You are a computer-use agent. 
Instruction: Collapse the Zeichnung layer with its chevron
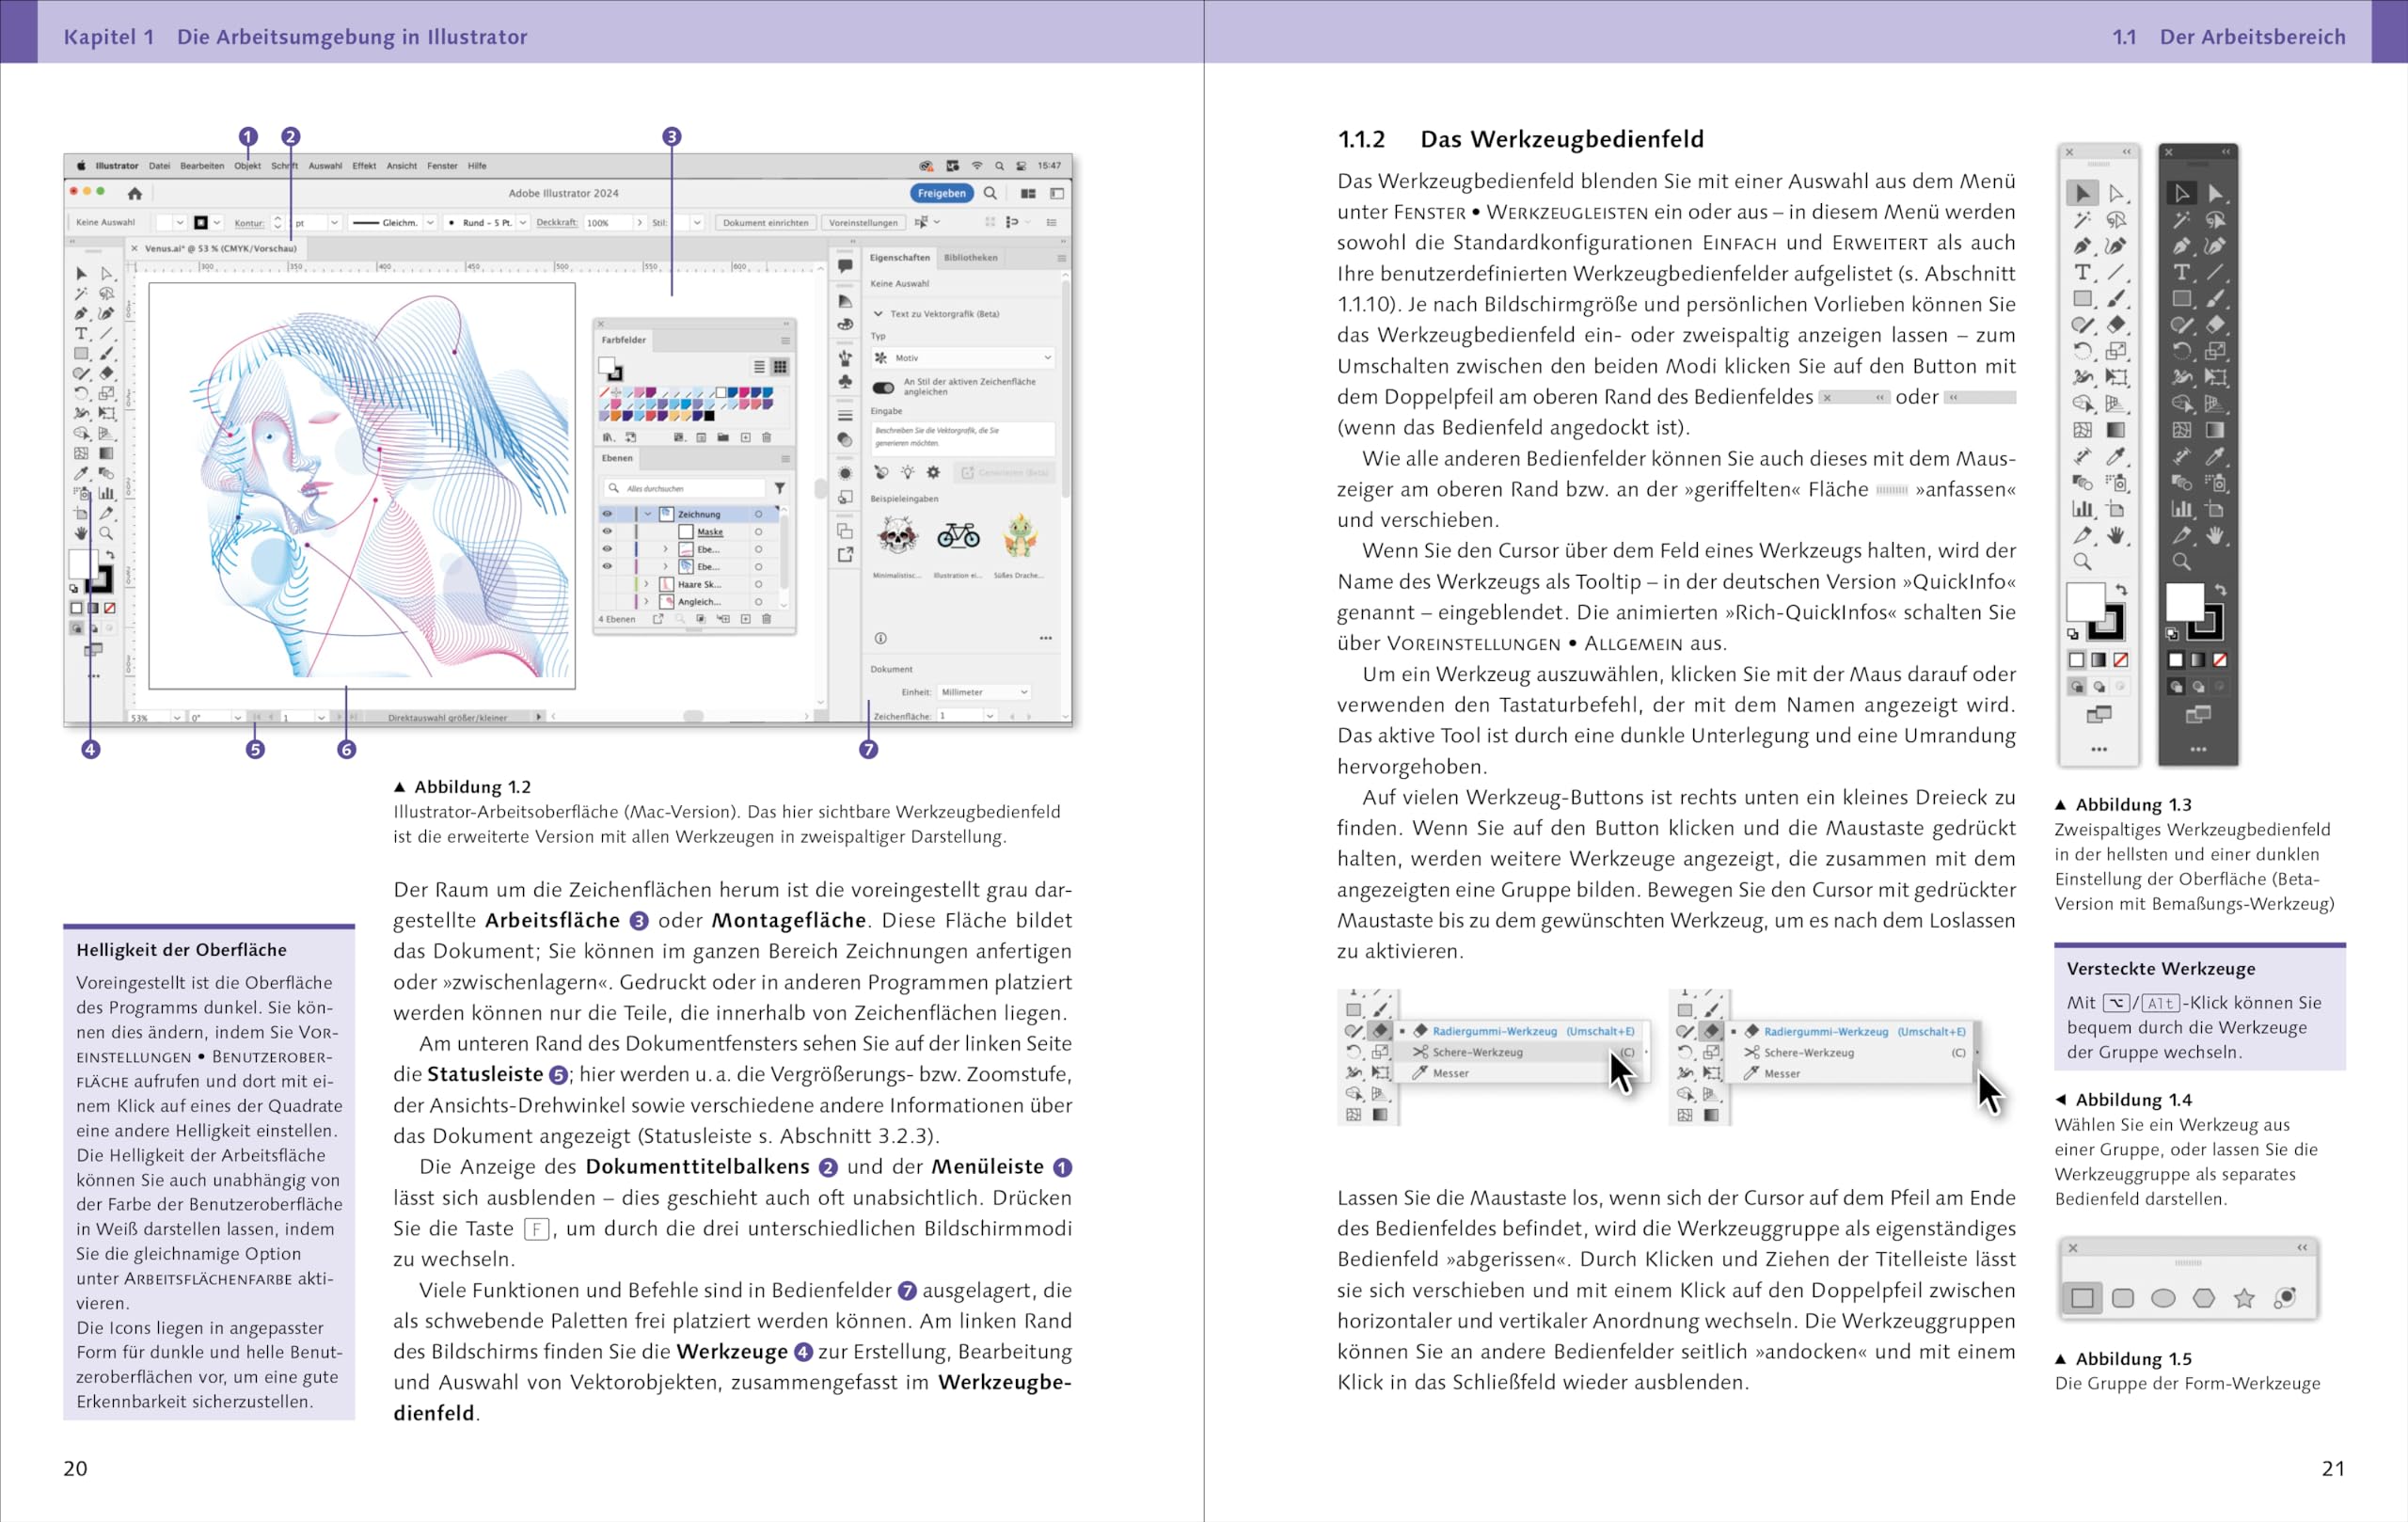pos(648,514)
